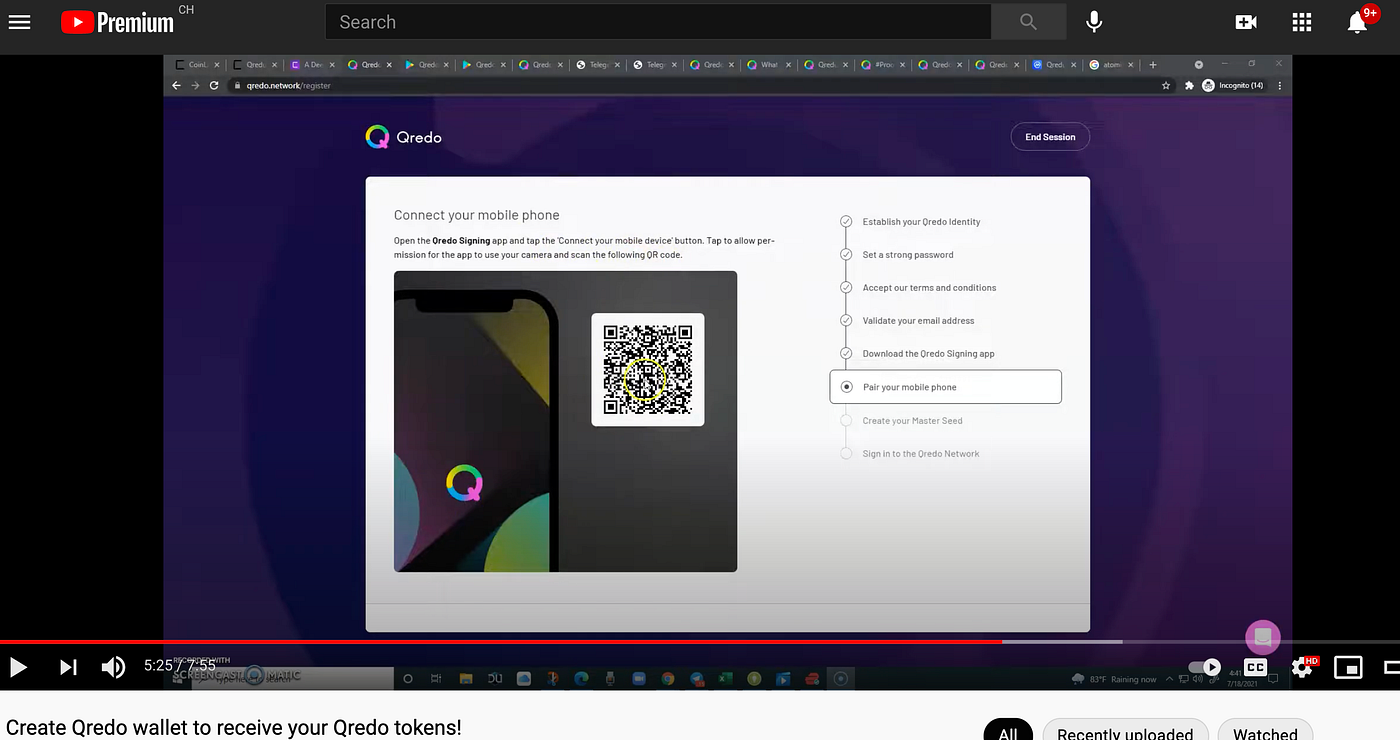
Task: Open Chrome on the recorded taskbar
Action: 667,678
